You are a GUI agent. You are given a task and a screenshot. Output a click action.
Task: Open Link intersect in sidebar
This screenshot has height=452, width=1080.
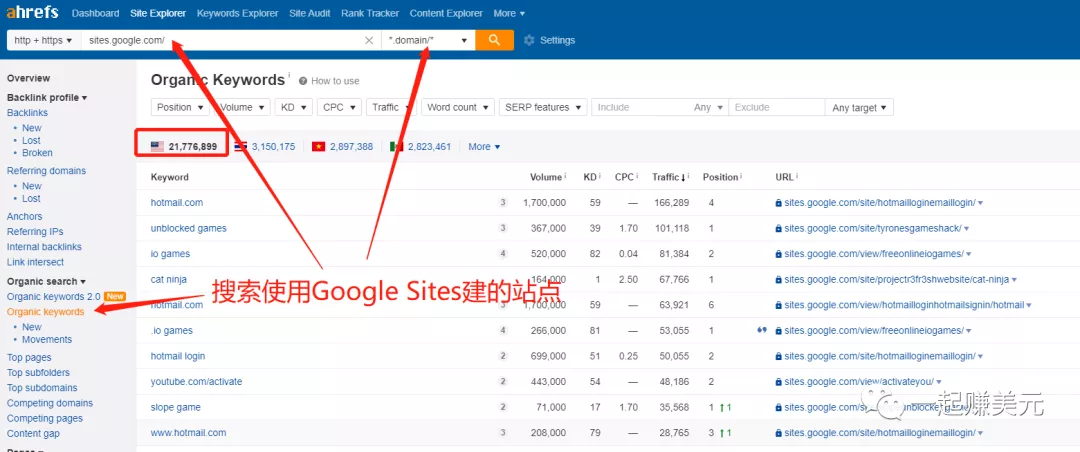35,262
